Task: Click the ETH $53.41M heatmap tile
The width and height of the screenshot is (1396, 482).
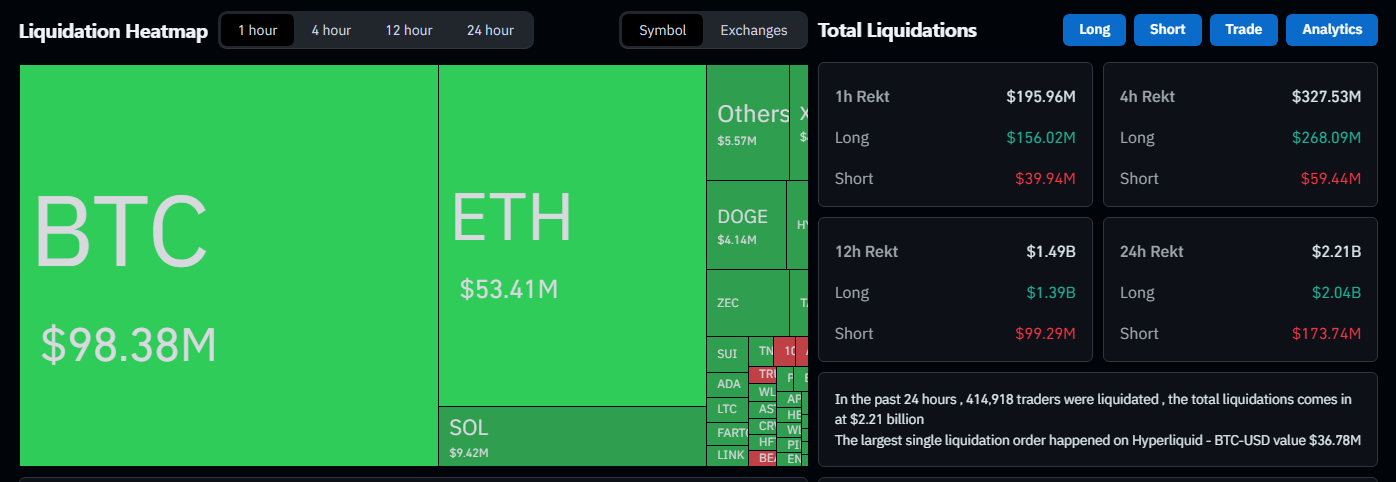Action: click(572, 235)
